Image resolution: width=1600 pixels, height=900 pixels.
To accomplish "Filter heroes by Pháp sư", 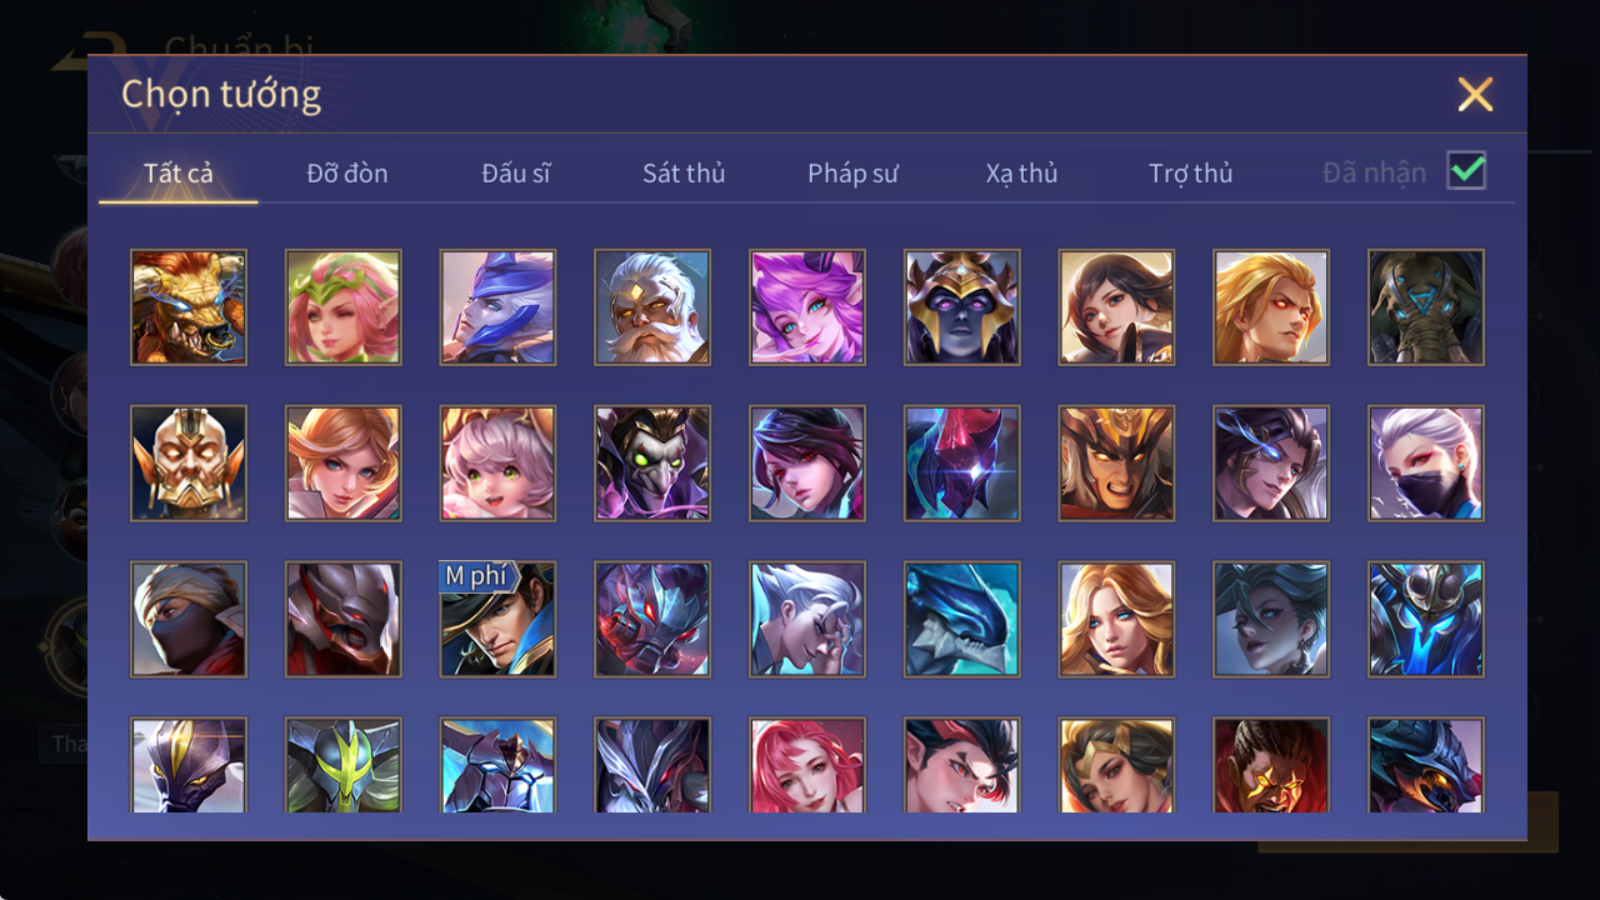I will click(x=853, y=173).
